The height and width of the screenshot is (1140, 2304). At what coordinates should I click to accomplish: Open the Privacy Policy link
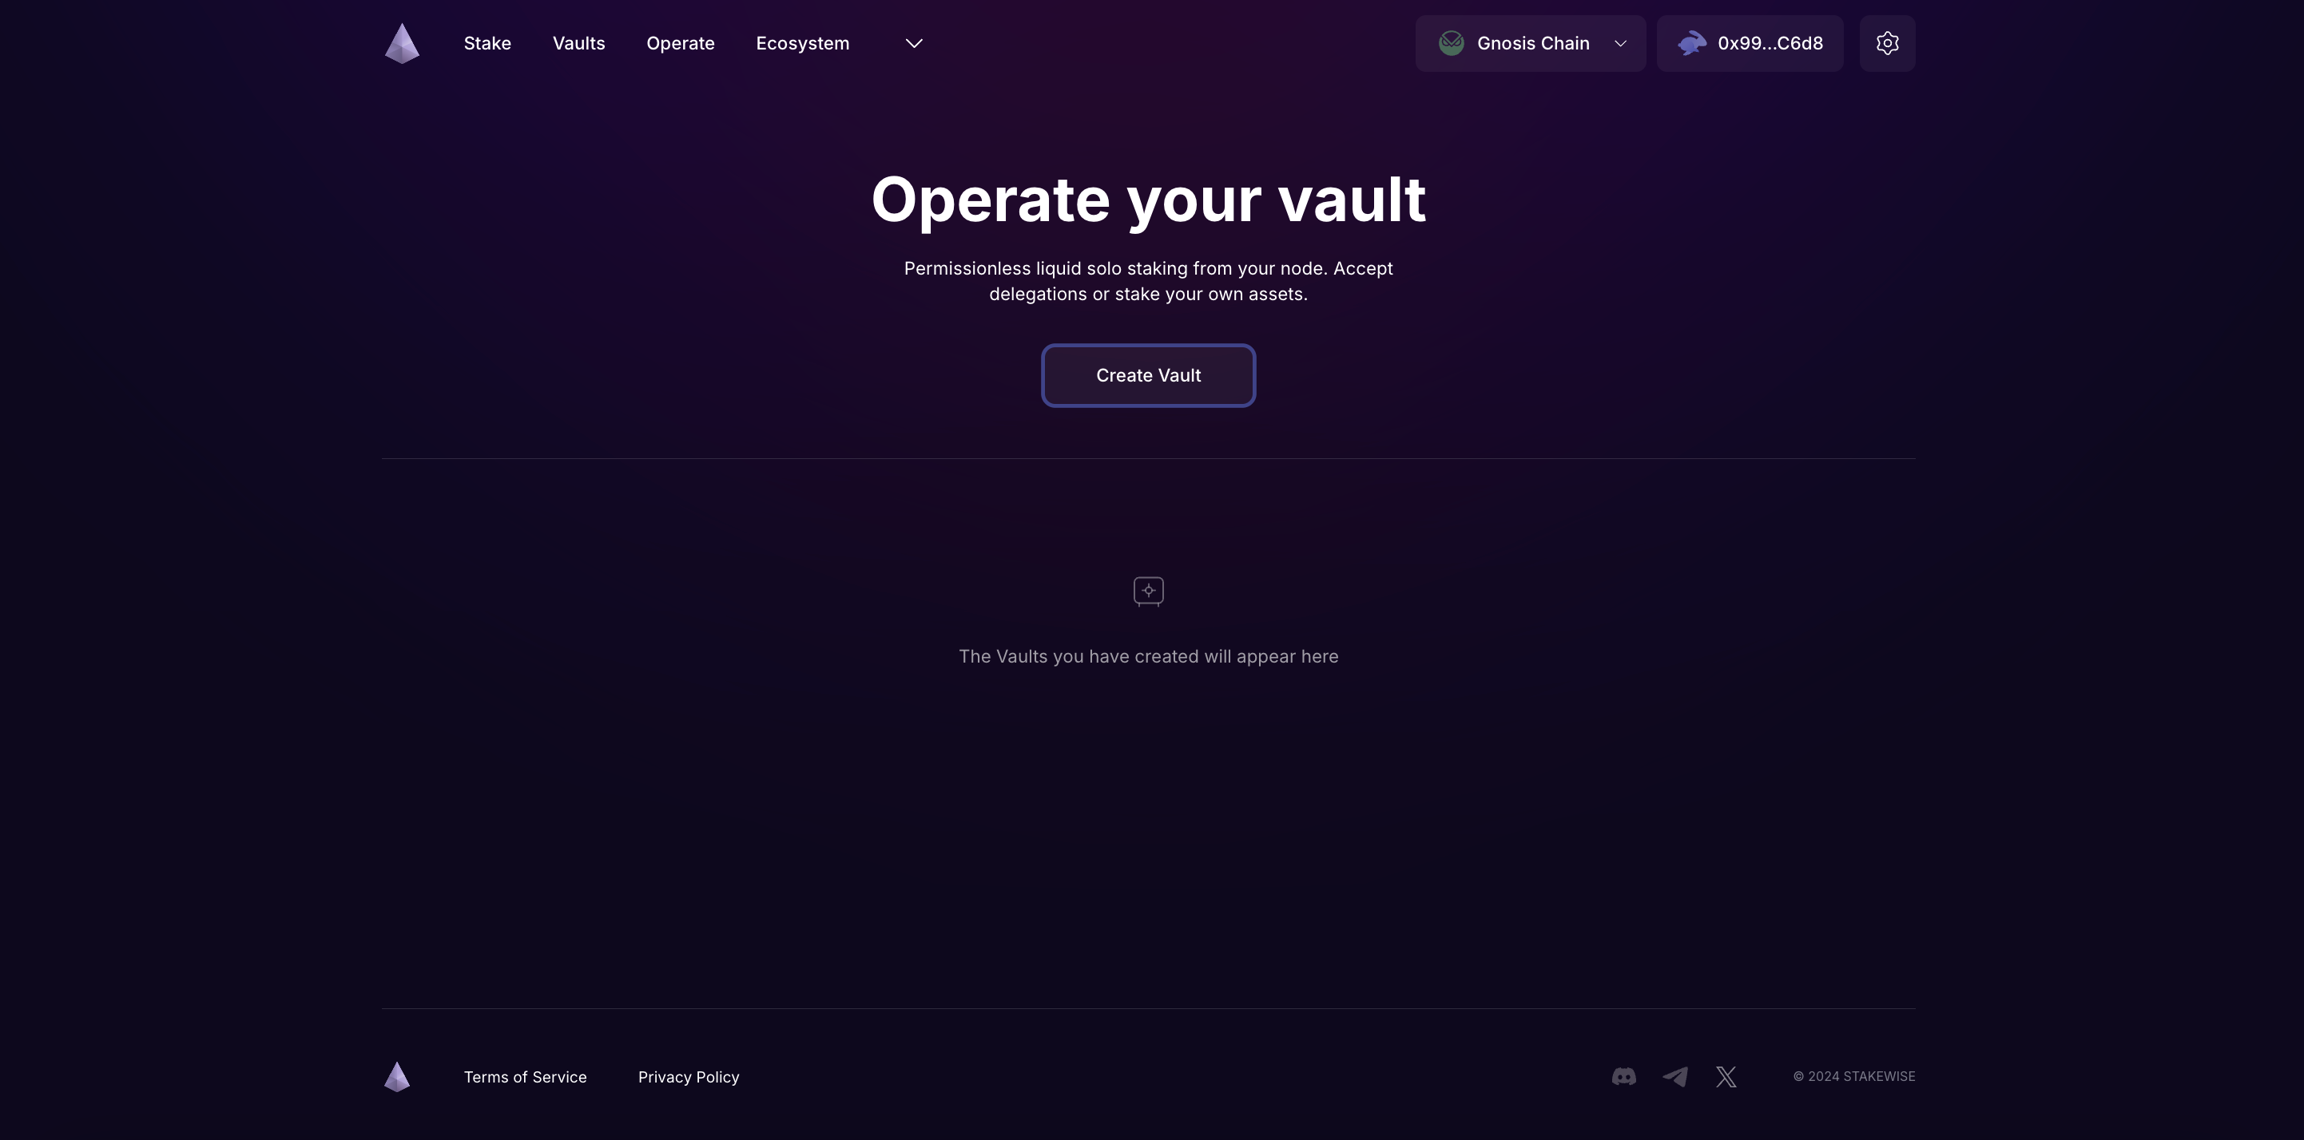pos(688,1076)
